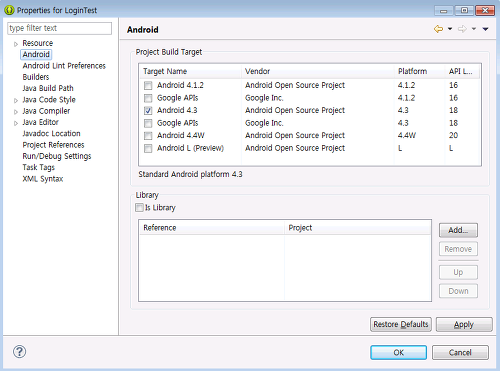Select Java Editor item

(40, 122)
